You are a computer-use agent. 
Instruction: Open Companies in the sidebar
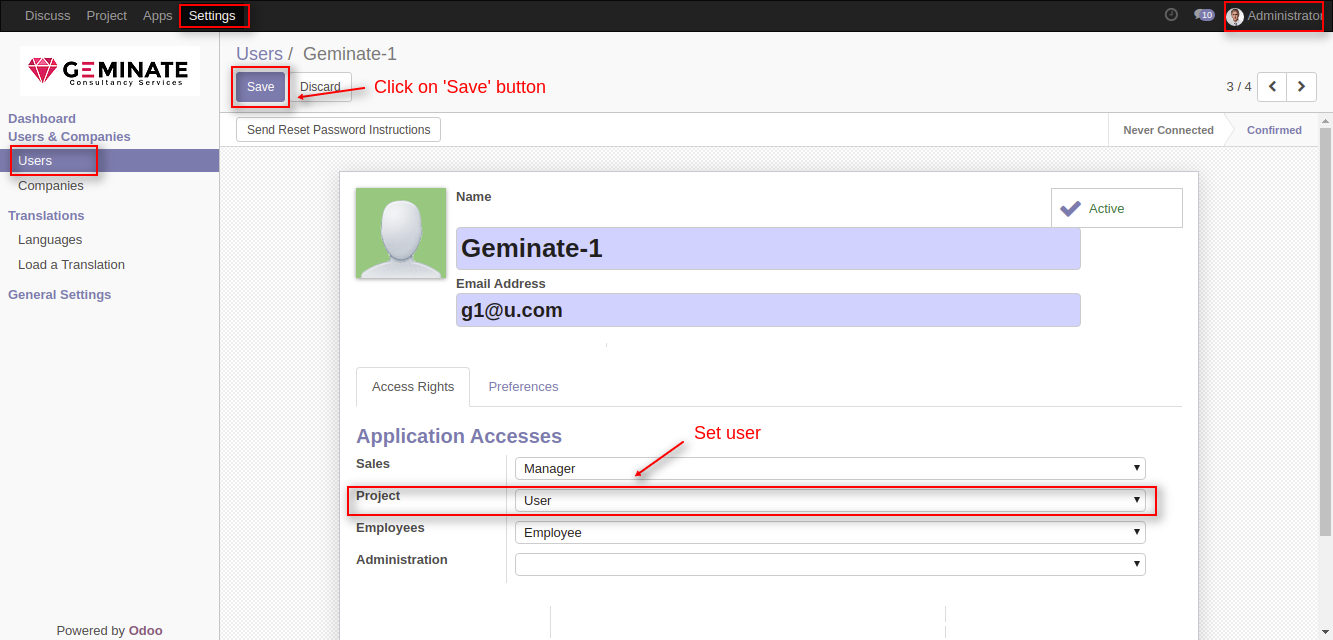coord(51,186)
